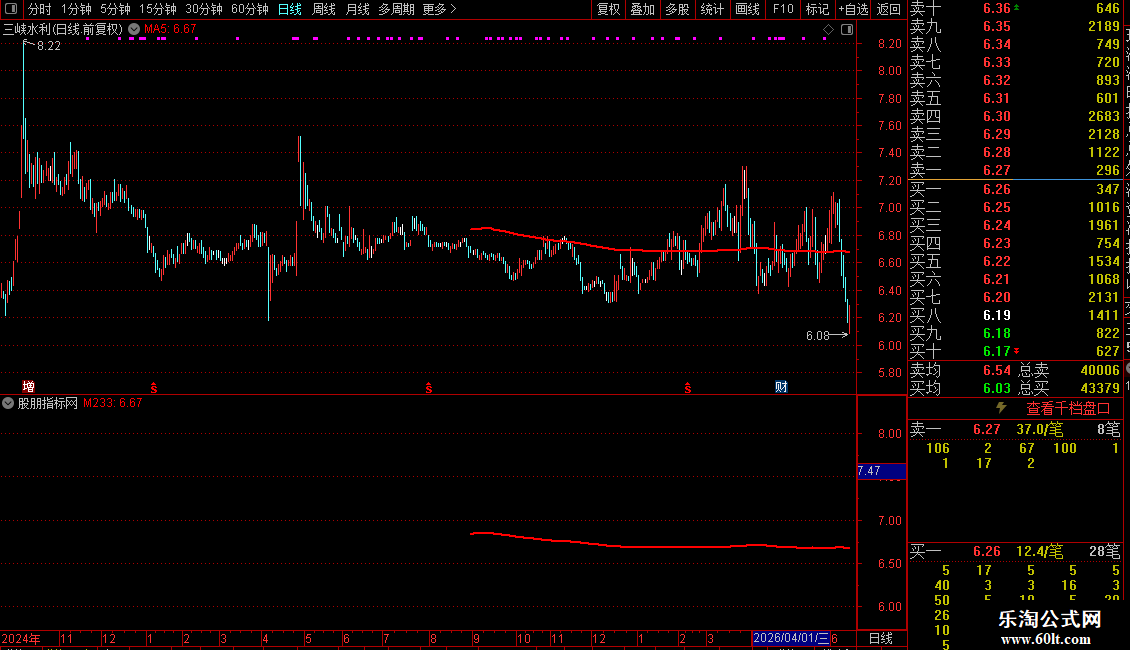Open the dropdown beside 三峡水利(日线.前复权) title
Image resolution: width=1130 pixels, height=650 pixels.
coord(134,29)
